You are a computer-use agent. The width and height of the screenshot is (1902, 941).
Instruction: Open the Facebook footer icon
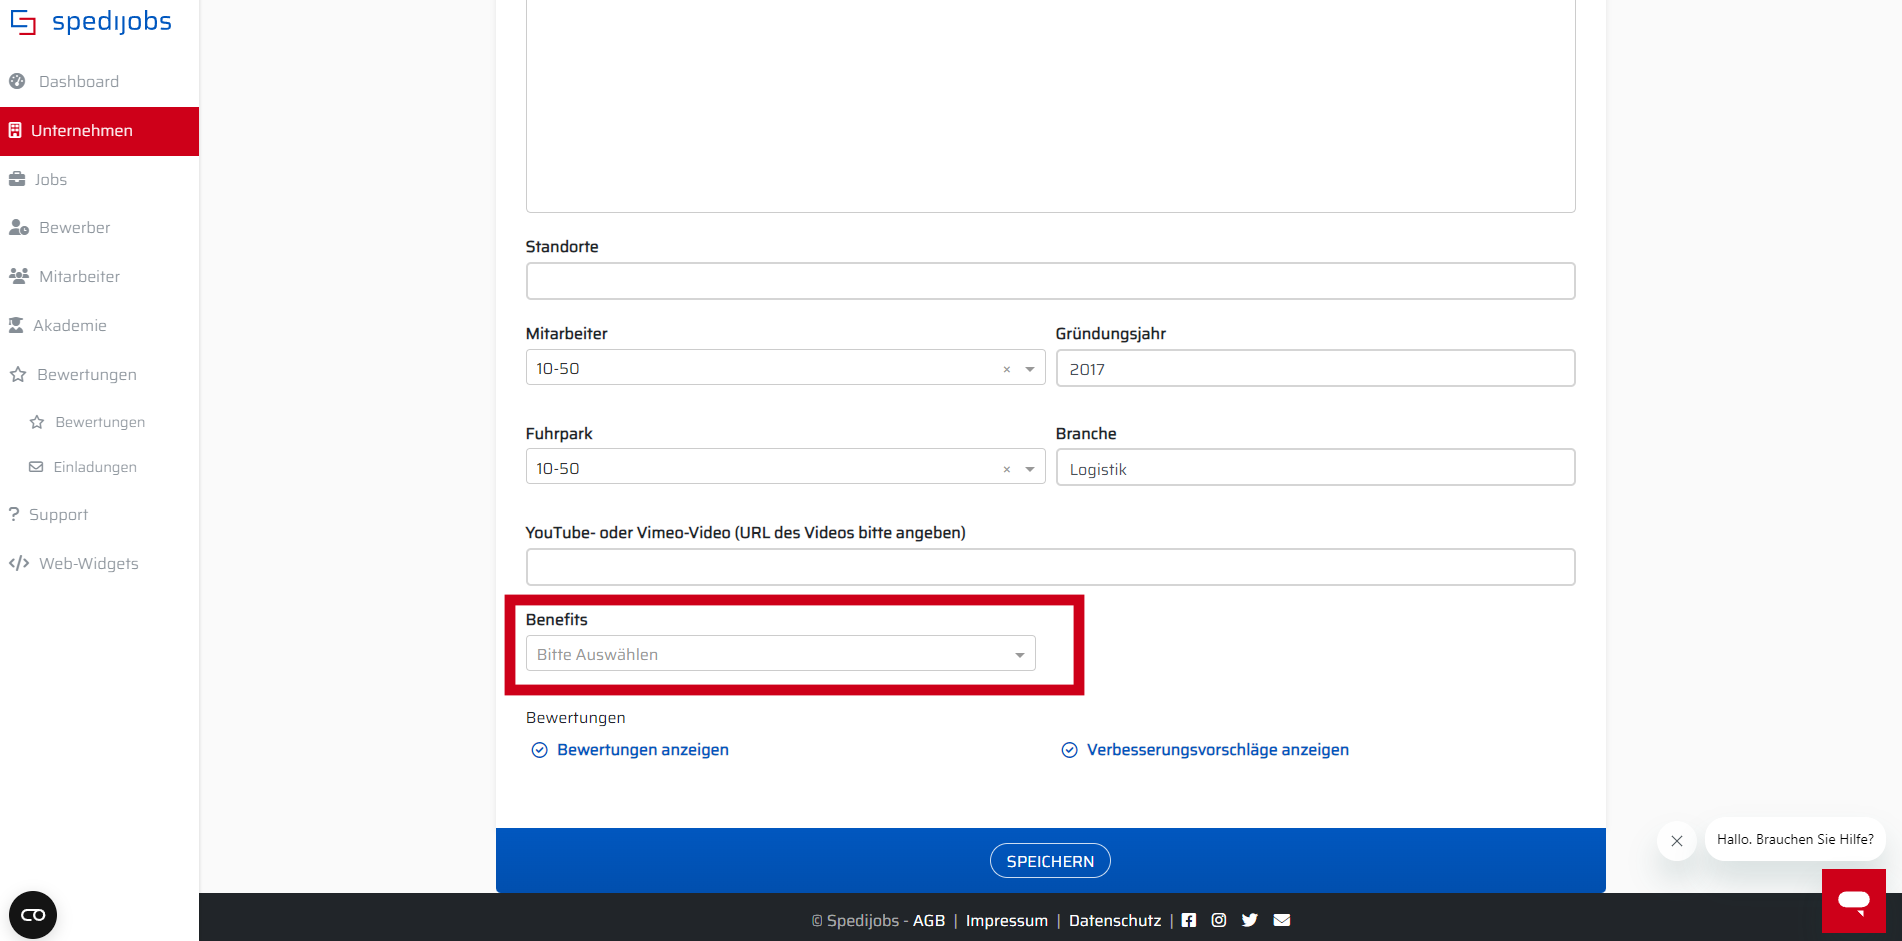pos(1189,920)
